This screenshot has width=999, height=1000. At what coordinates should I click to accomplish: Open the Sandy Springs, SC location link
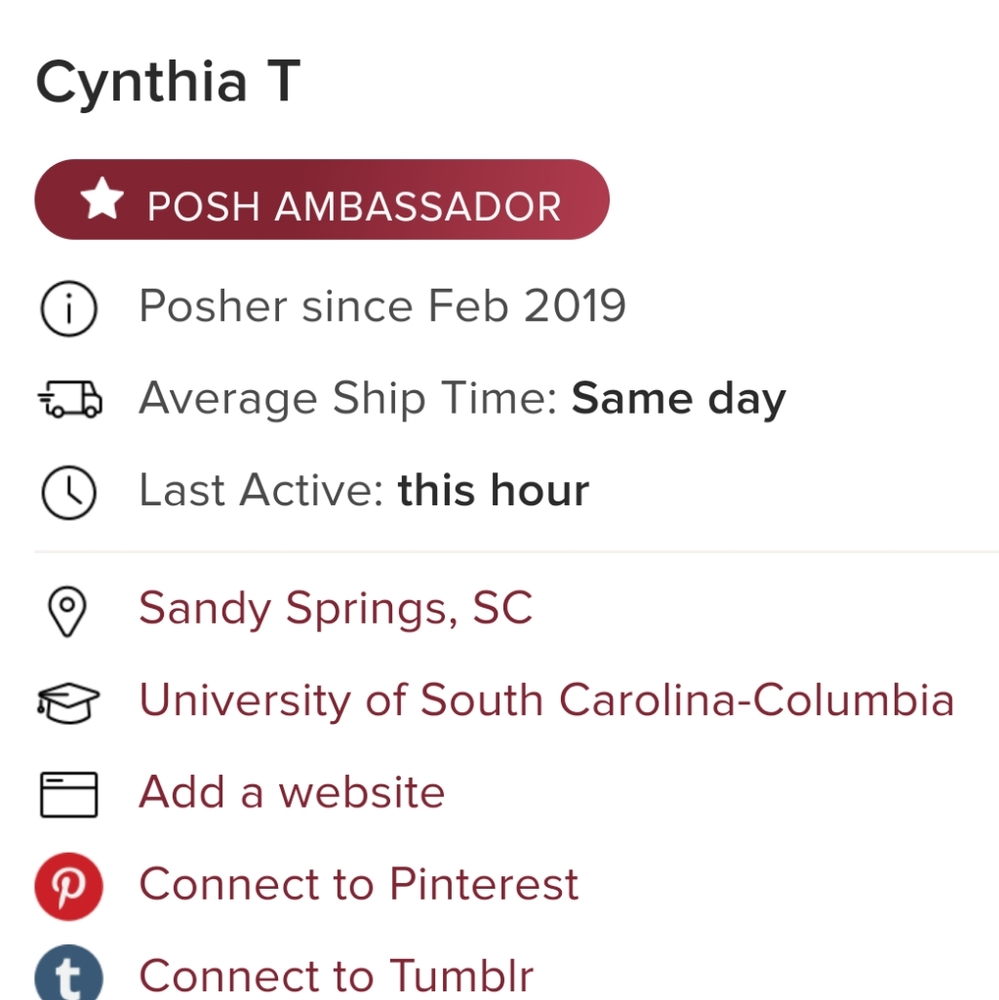[x=335, y=609]
